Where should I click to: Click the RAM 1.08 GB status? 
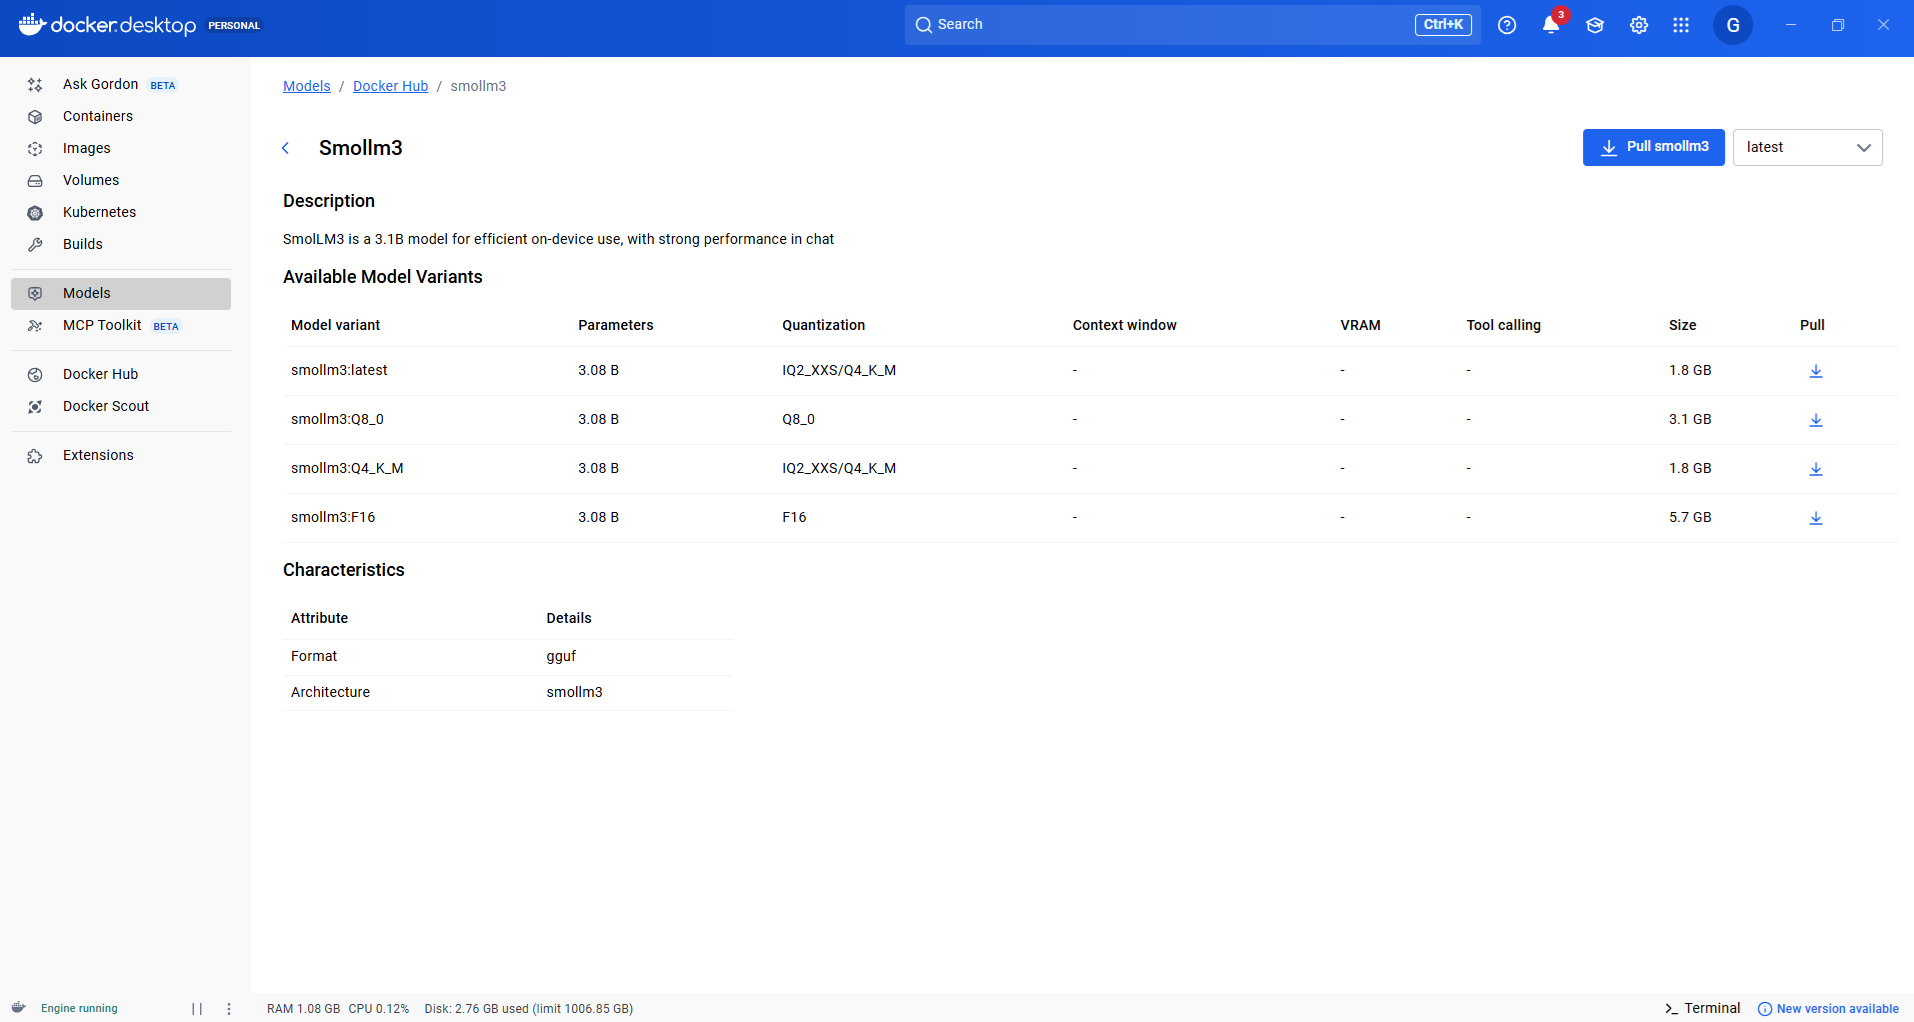pos(303,1009)
